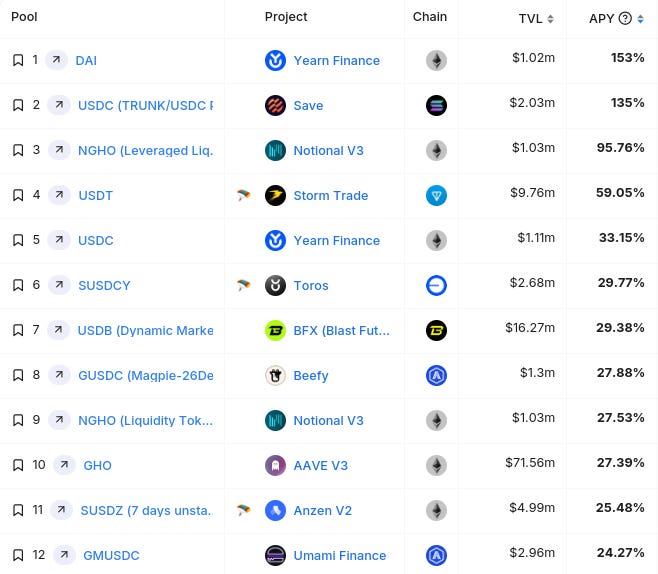Bookmark the SUSDZ (7 days unsta.. pool

18,510
